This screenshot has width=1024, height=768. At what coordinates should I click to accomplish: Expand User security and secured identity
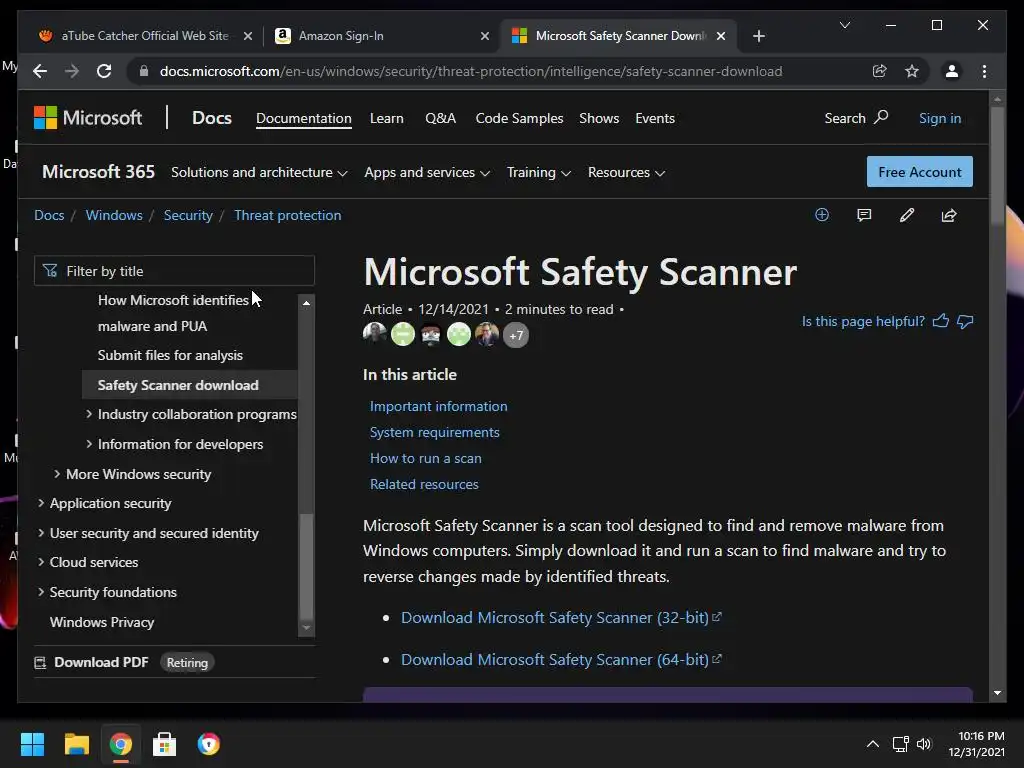41,533
